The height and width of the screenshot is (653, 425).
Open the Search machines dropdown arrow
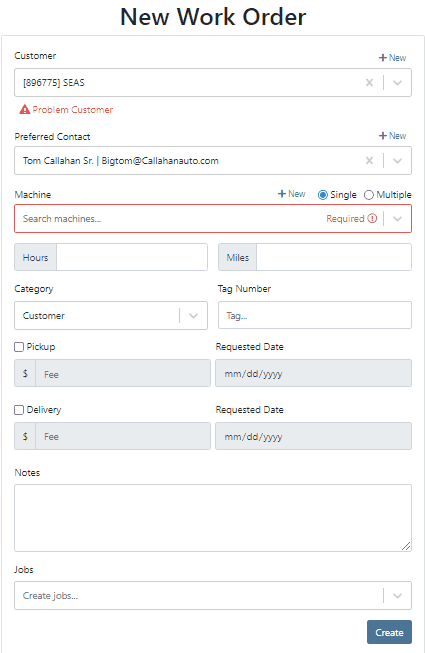coord(398,218)
